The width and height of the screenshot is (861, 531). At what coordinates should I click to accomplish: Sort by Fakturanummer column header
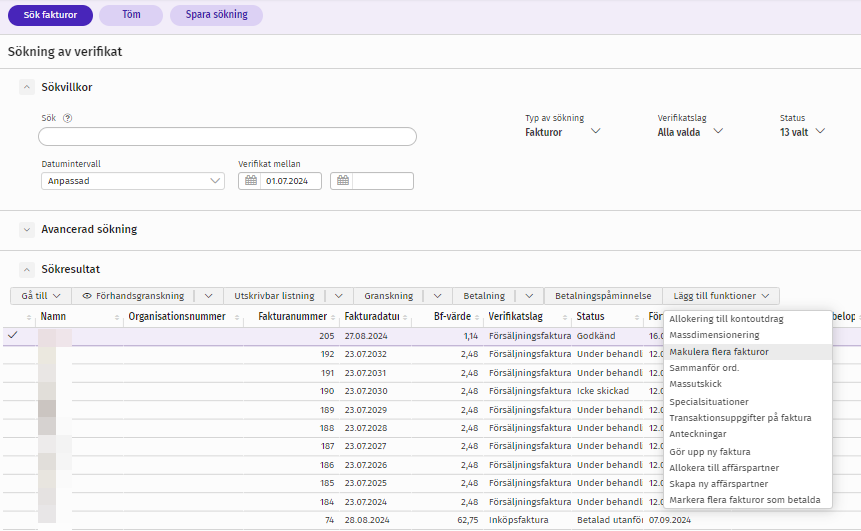(x=292, y=317)
